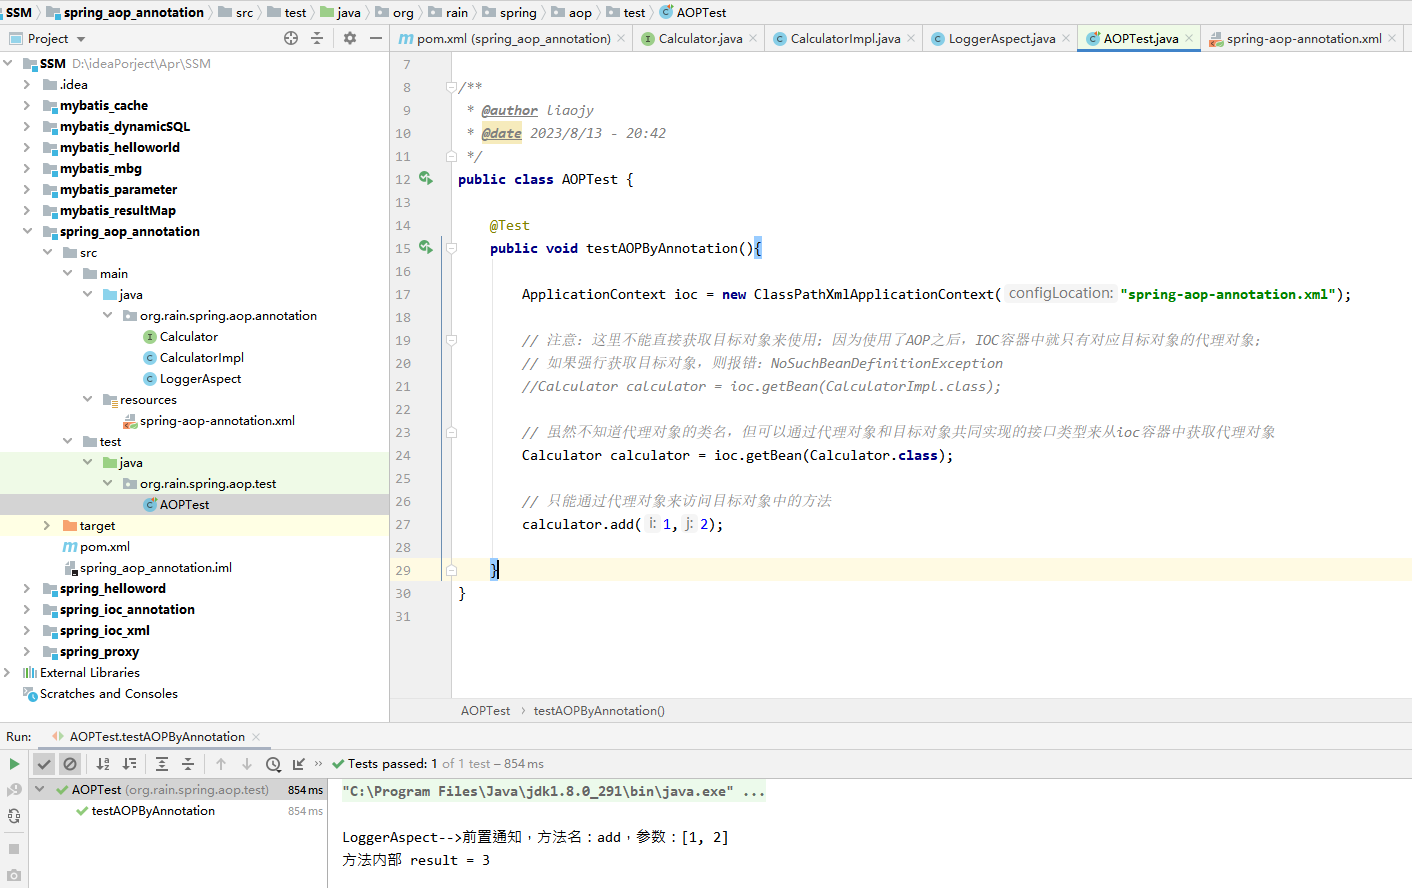The width and height of the screenshot is (1412, 888).
Task: Click run gutter icon beside testAOPByAnnotation method
Action: 426,248
